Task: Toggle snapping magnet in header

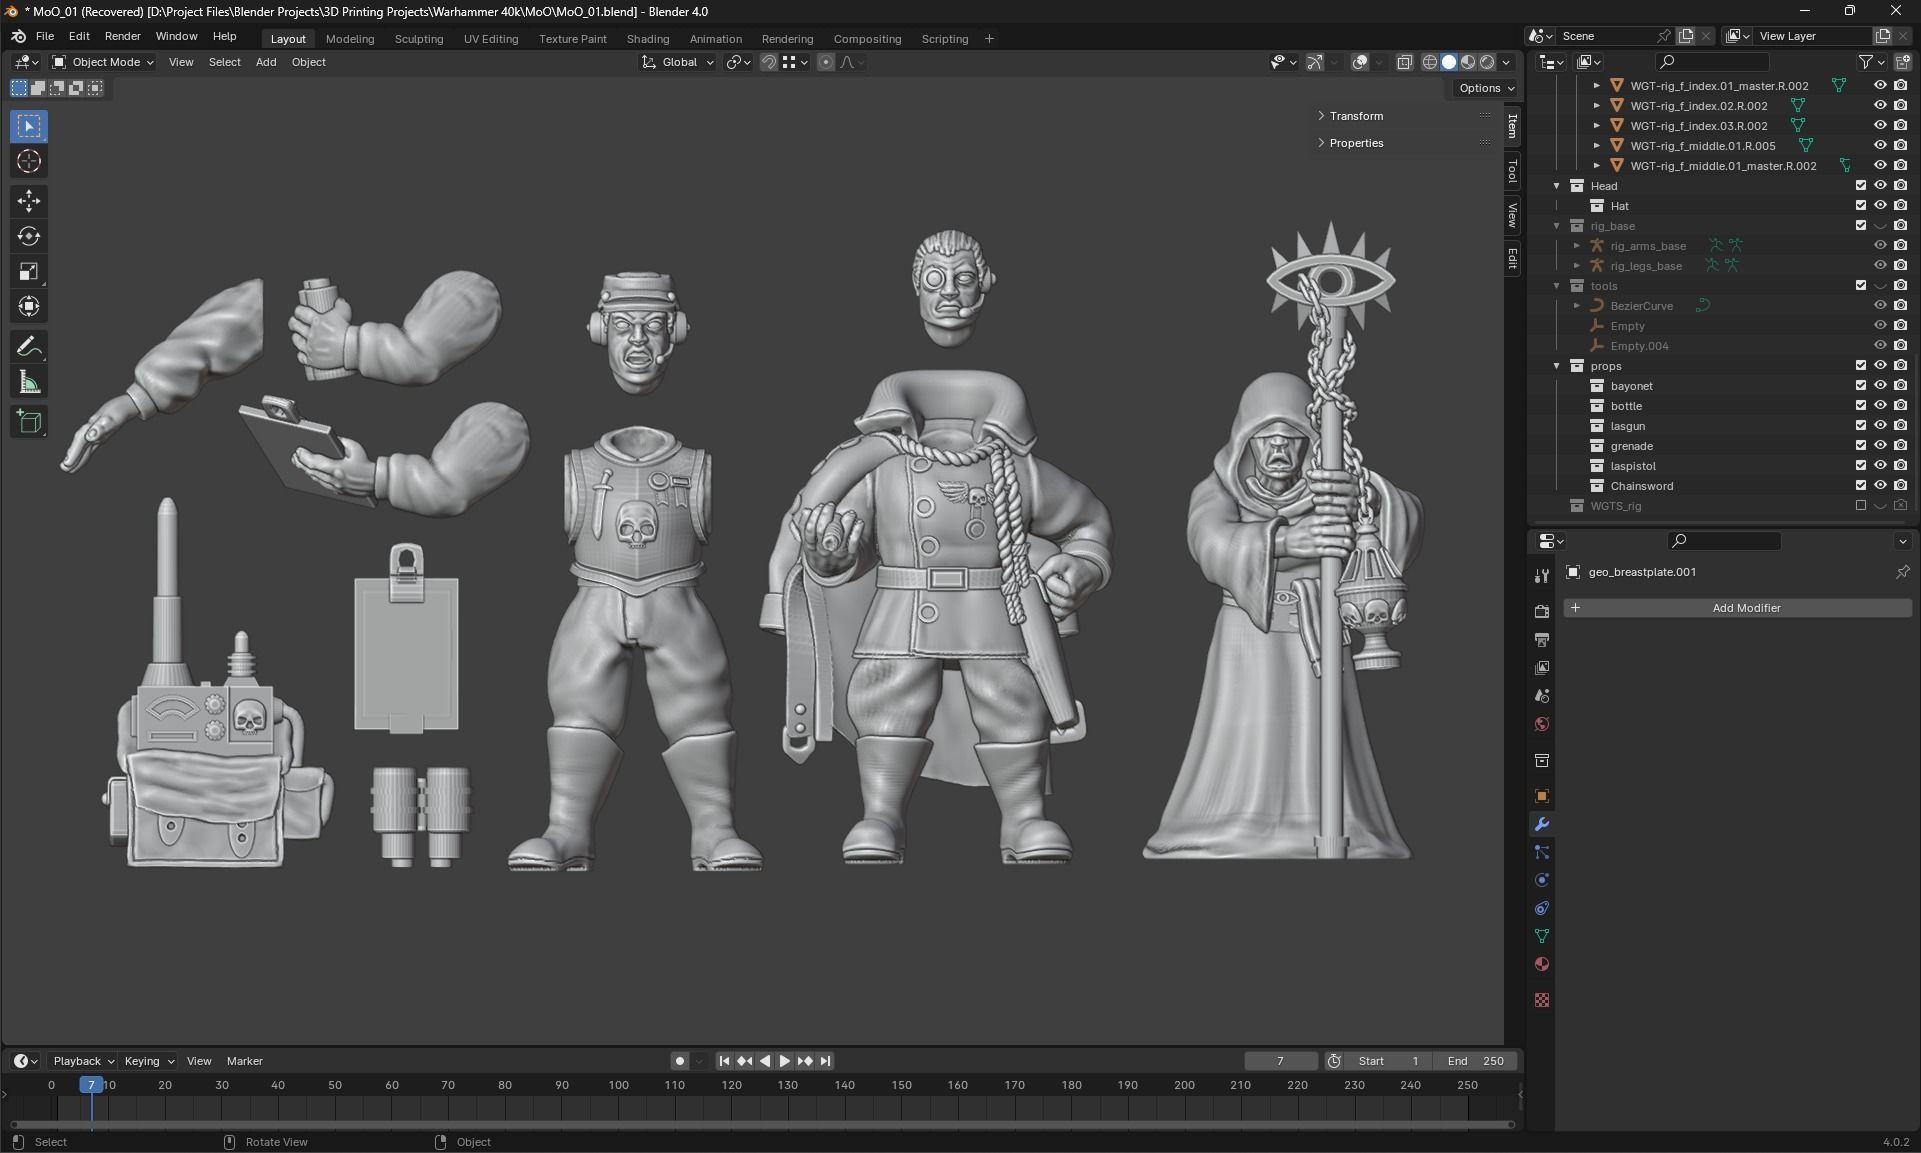Action: click(769, 62)
